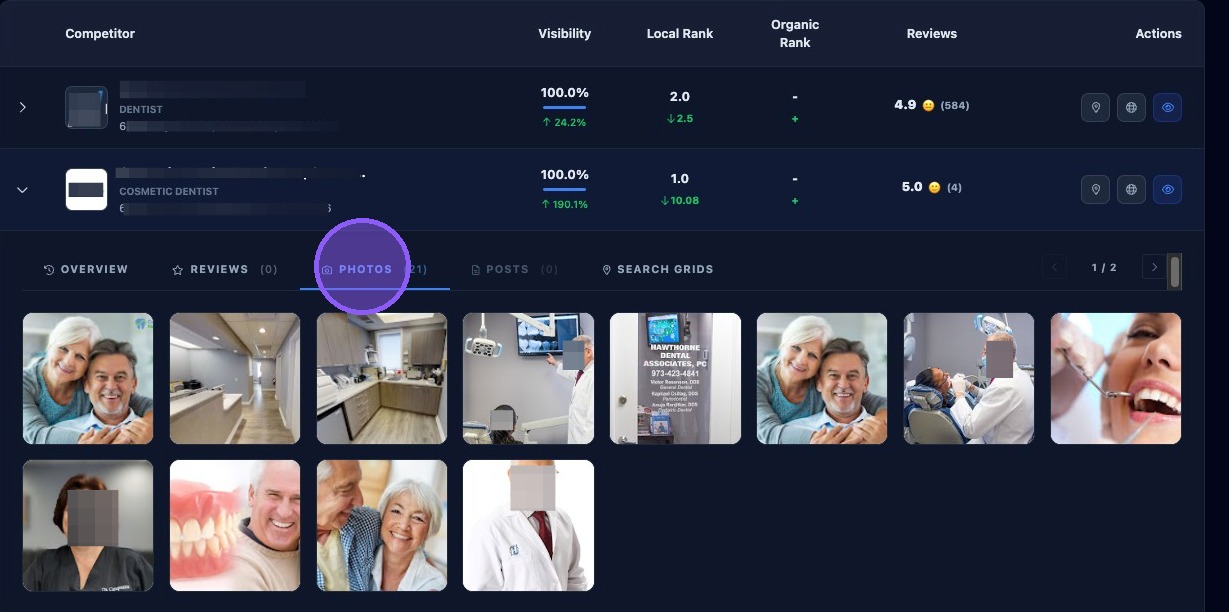
Task: Expand the Dentist competitor row chevron
Action: pyautogui.click(x=23, y=107)
